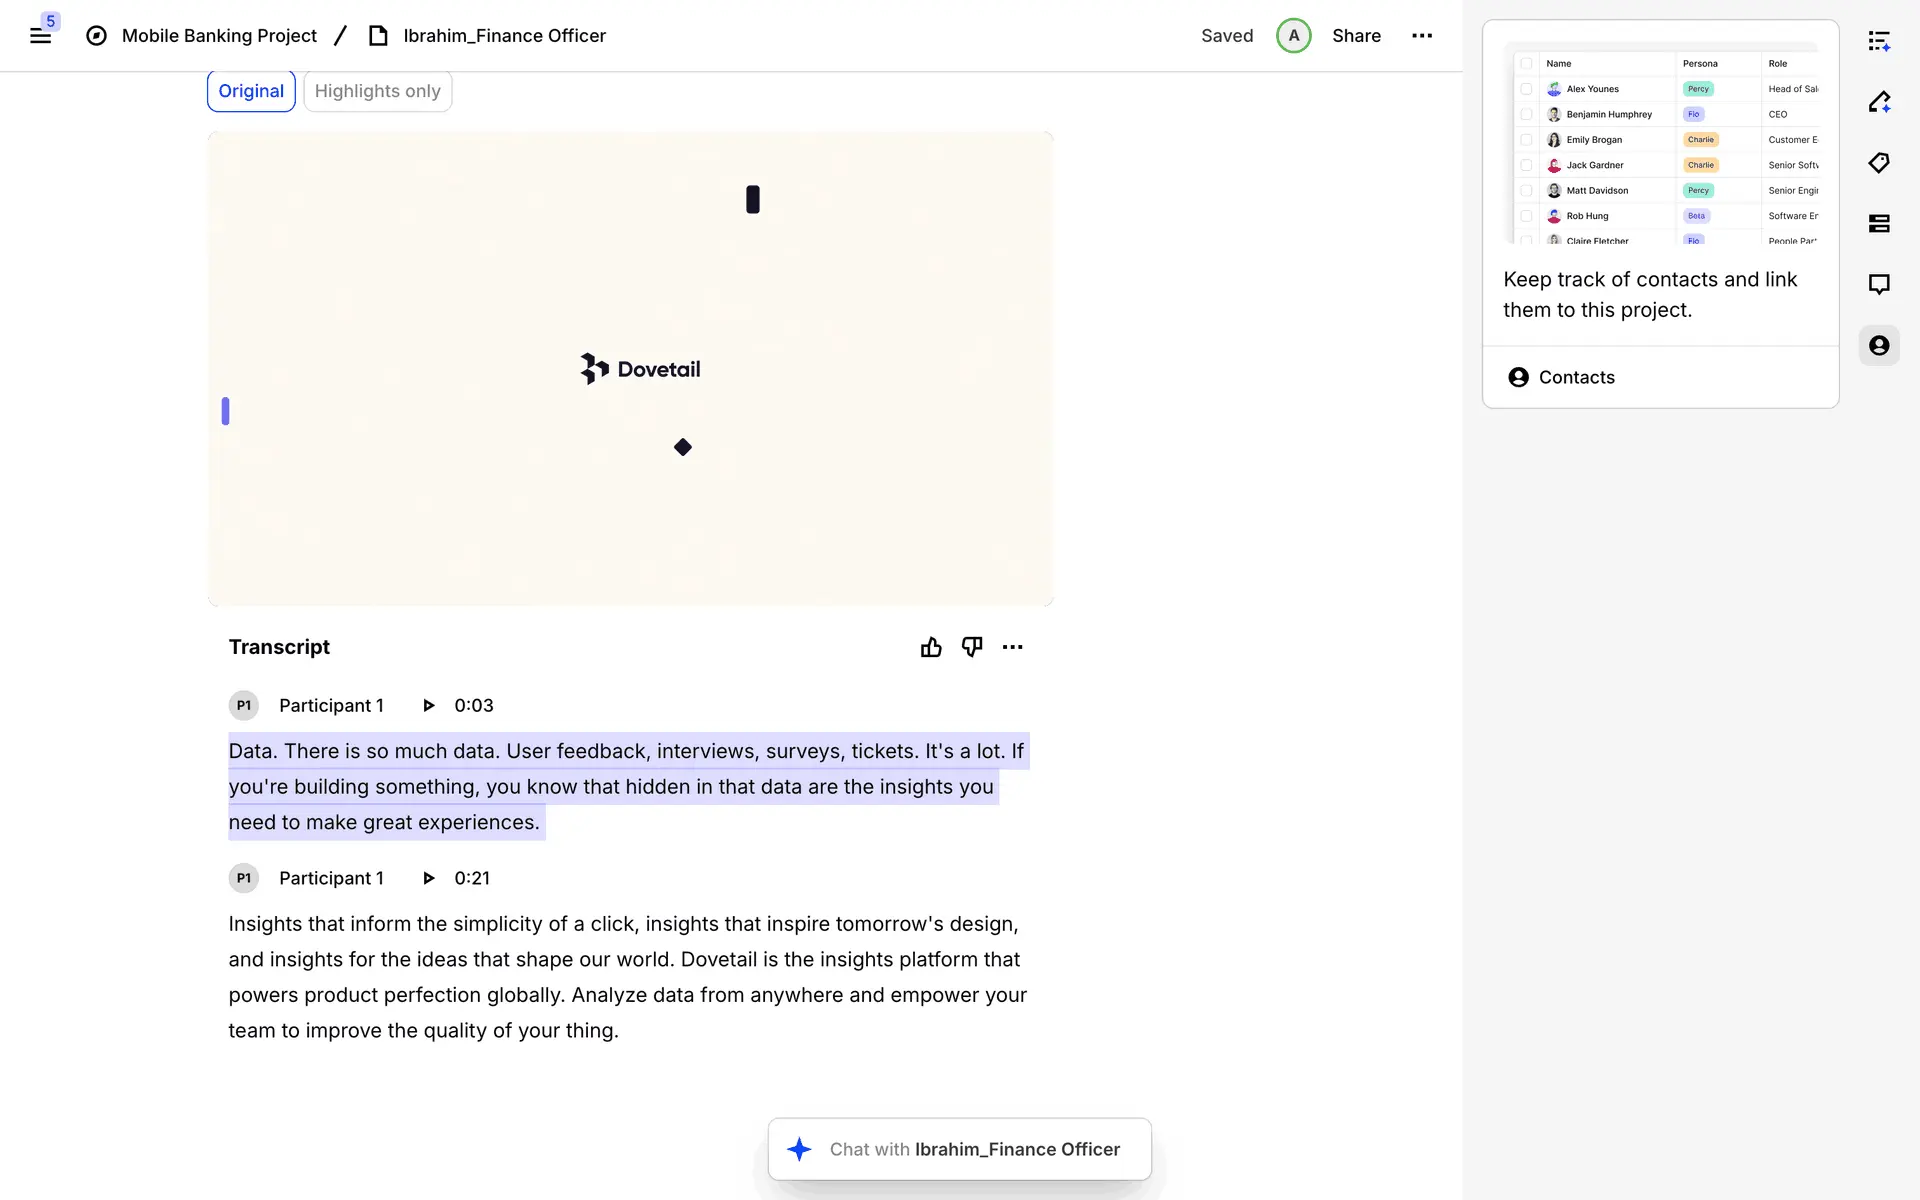Open document more options in header
This screenshot has height=1200, width=1920.
[1421, 36]
